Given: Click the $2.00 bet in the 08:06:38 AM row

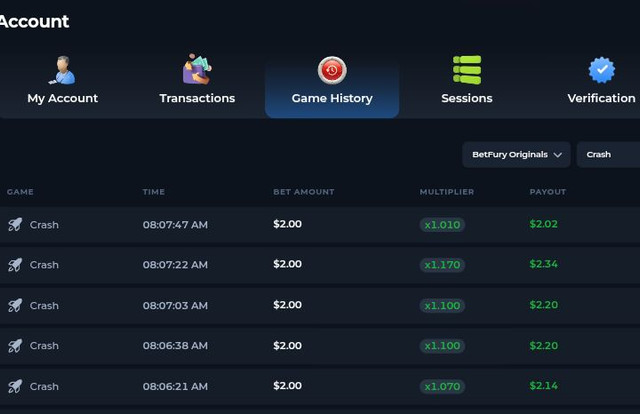Looking at the screenshot, I should [287, 345].
